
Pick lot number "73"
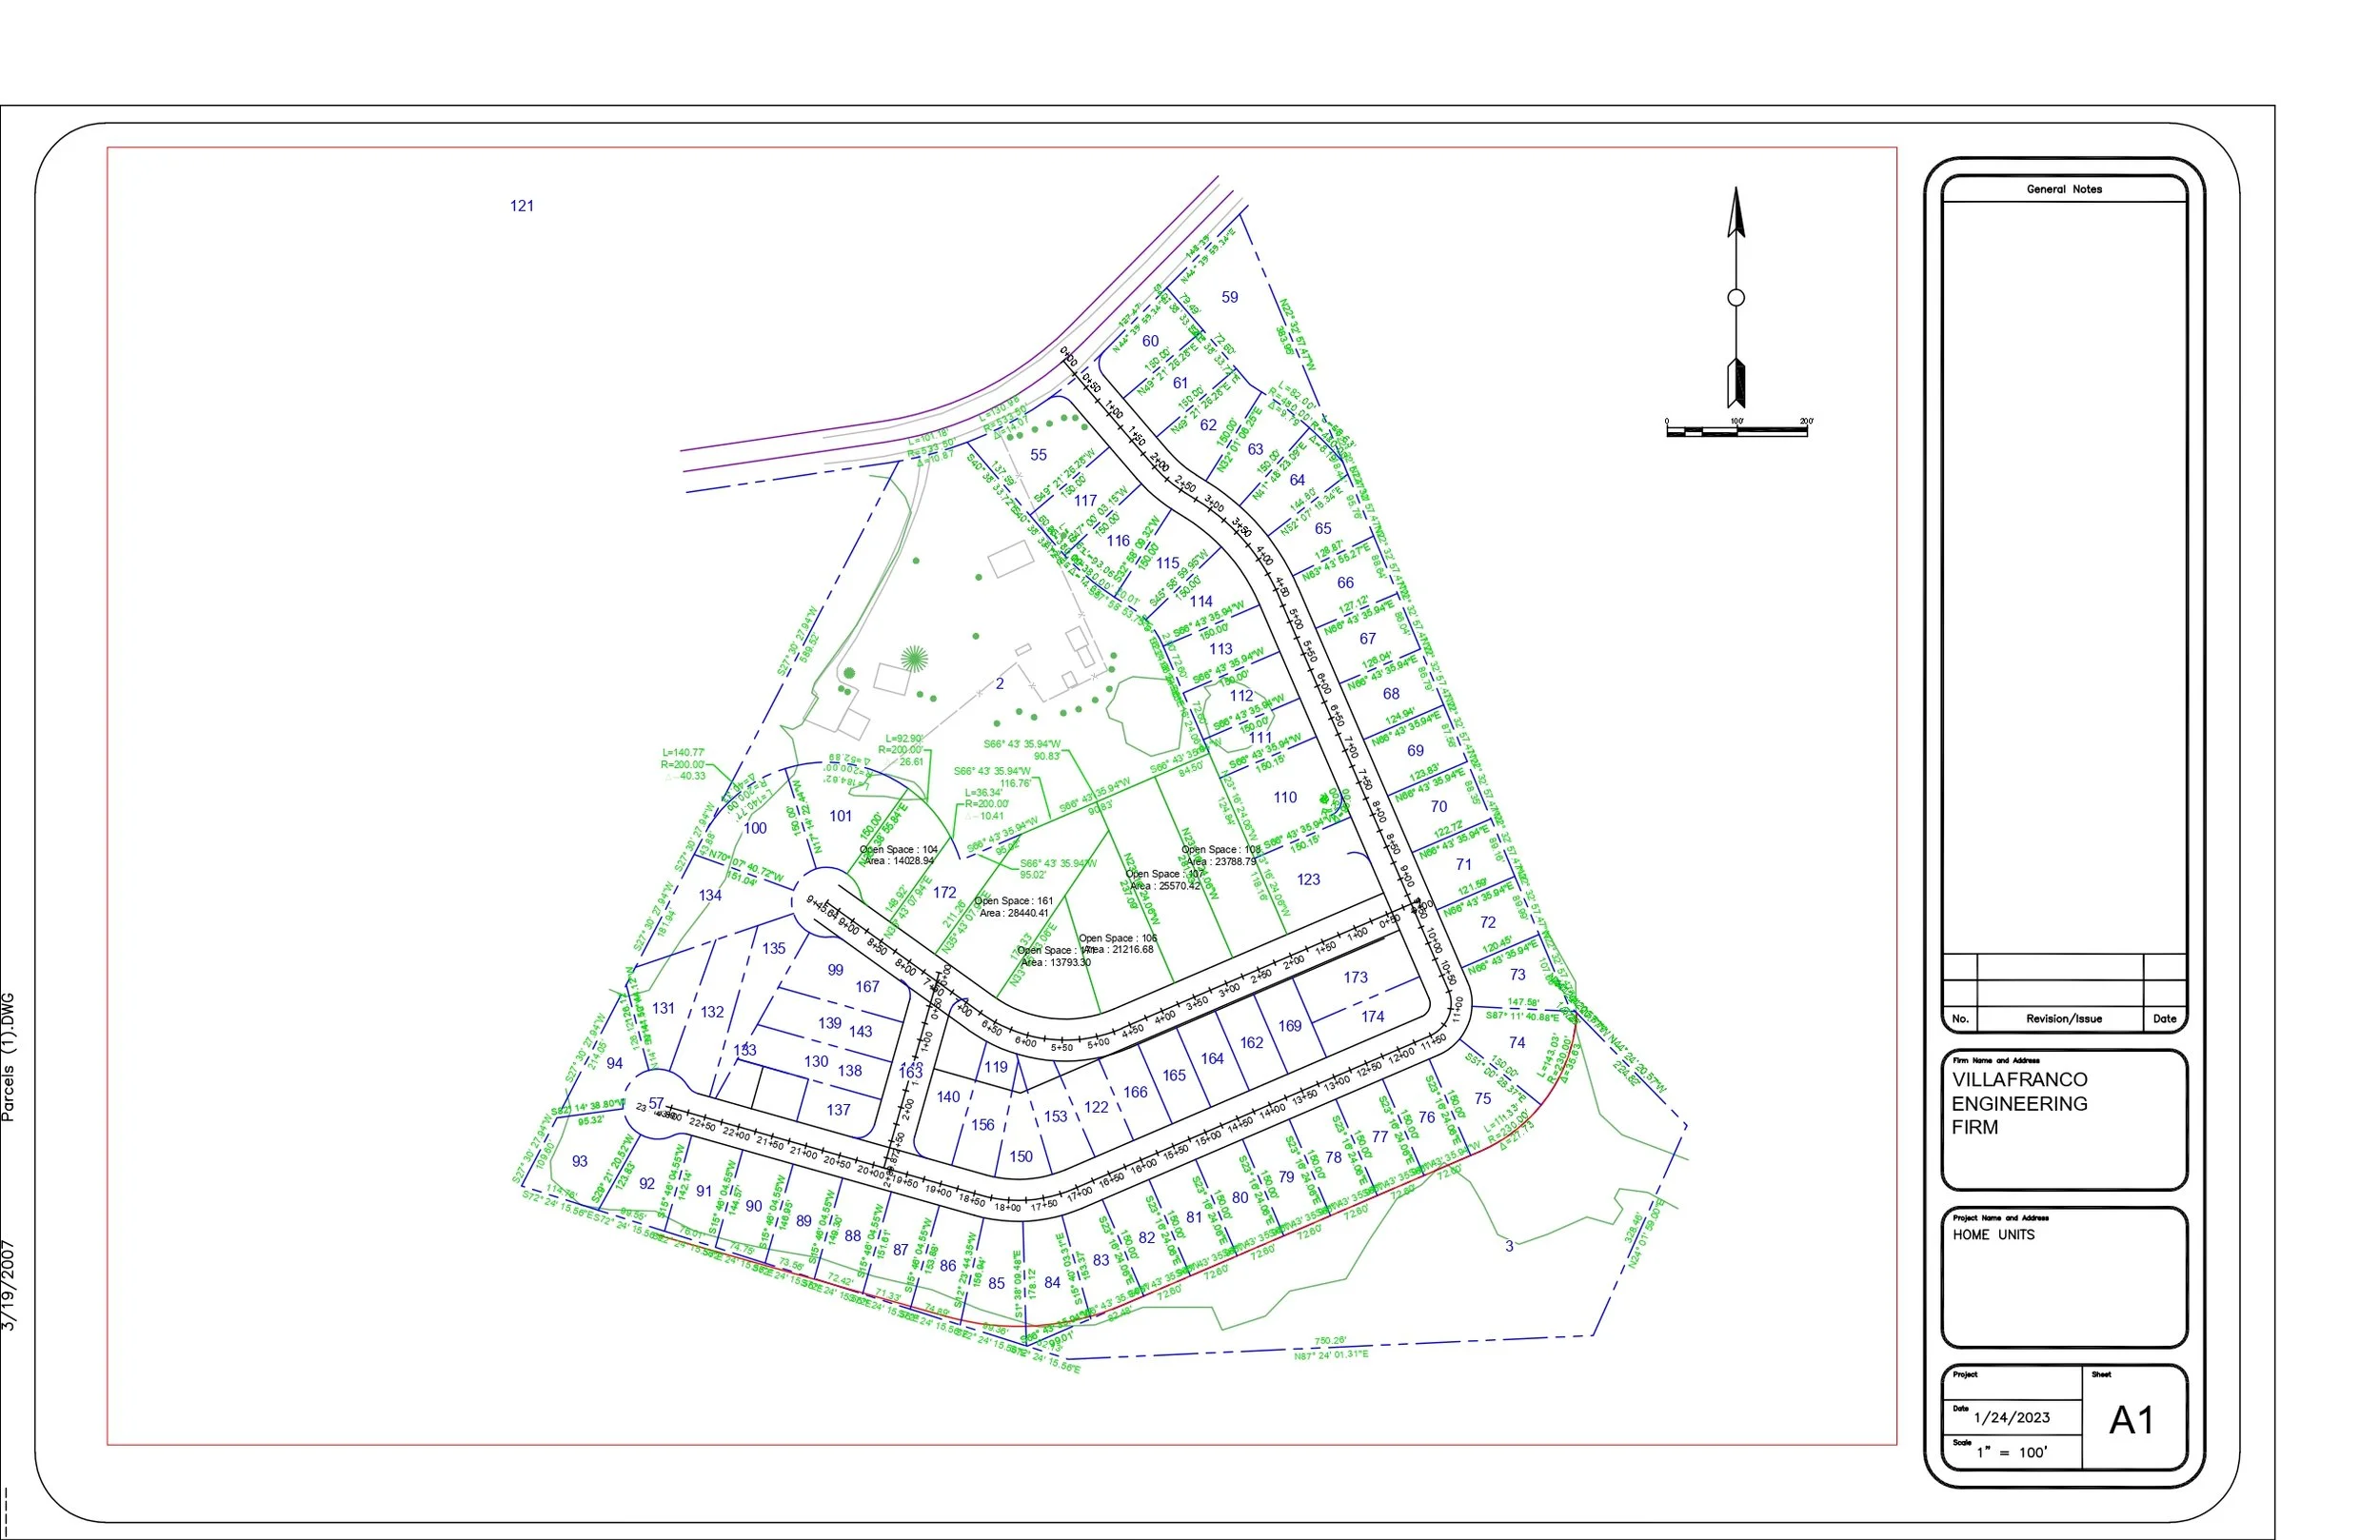point(1518,974)
